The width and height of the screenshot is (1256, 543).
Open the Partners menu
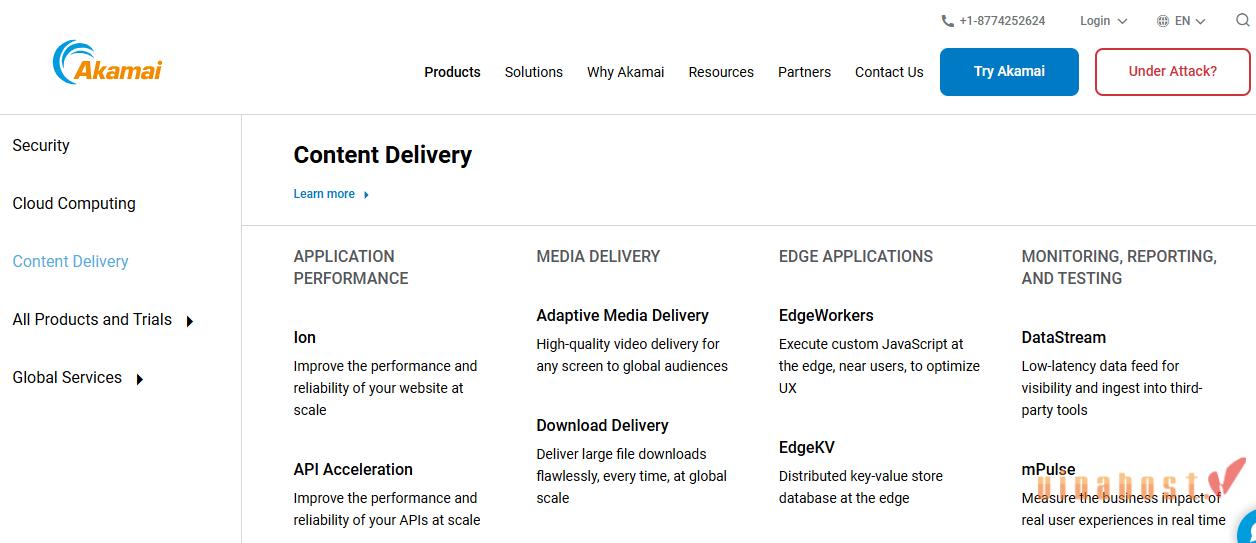coord(804,72)
